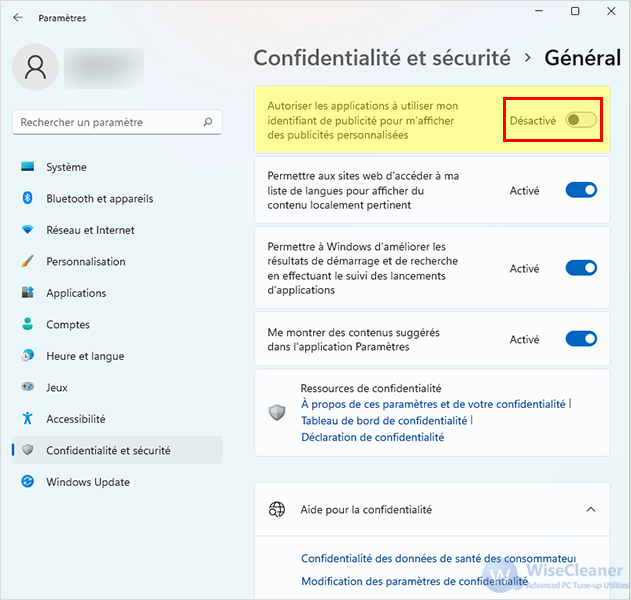The width and height of the screenshot is (631, 600).
Task: Click the Réseau et Internet wifi icon
Action: click(x=27, y=230)
